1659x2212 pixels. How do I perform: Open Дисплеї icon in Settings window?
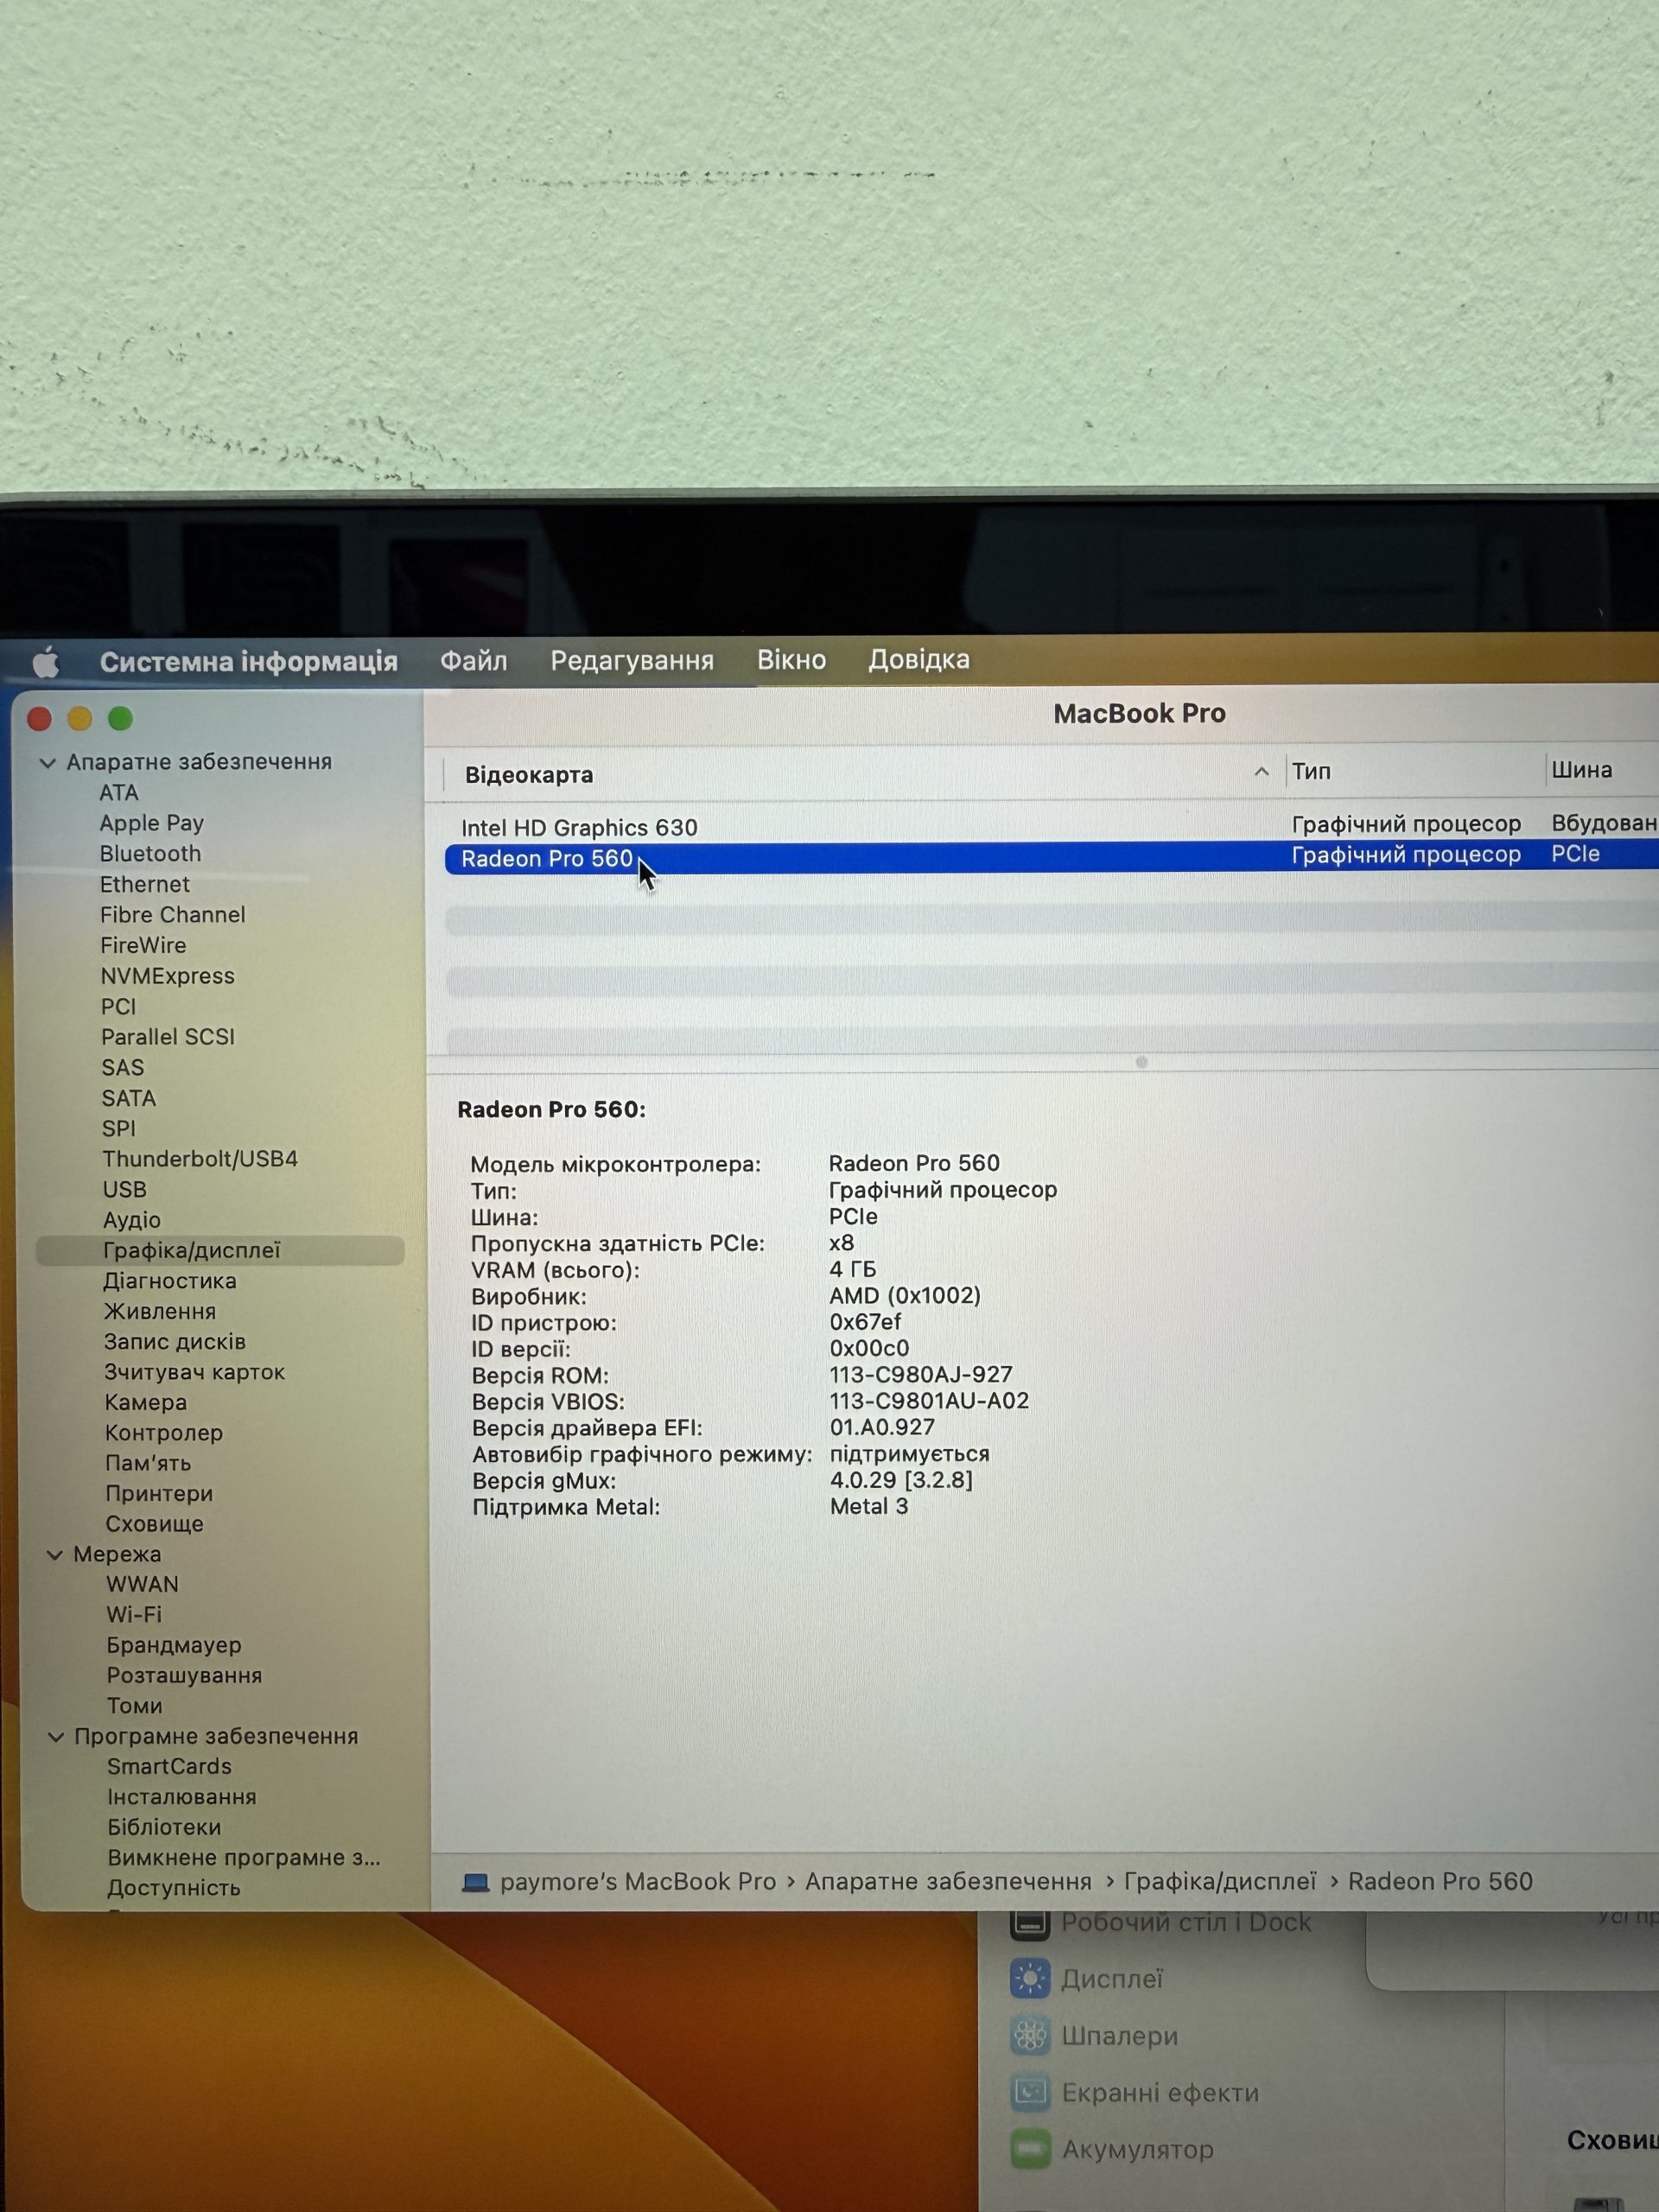click(1029, 1979)
